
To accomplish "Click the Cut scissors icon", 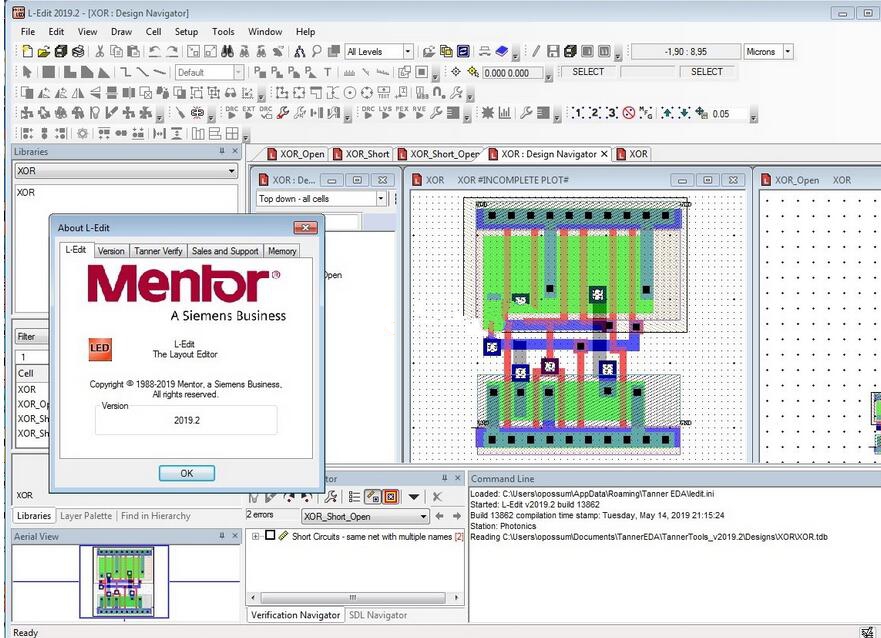I will 99,52.
